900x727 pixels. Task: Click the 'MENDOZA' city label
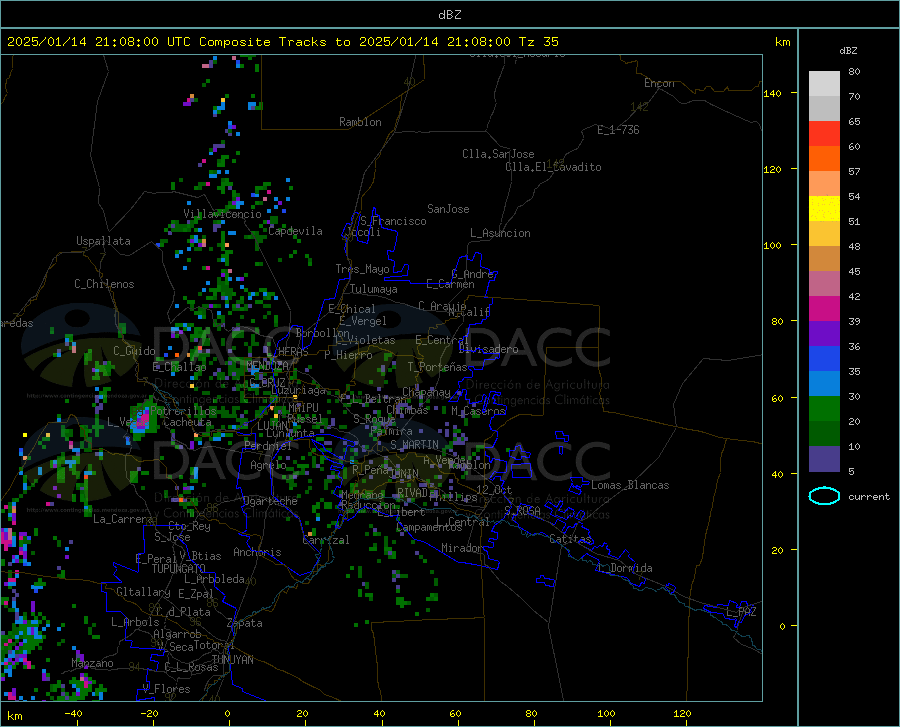267,365
